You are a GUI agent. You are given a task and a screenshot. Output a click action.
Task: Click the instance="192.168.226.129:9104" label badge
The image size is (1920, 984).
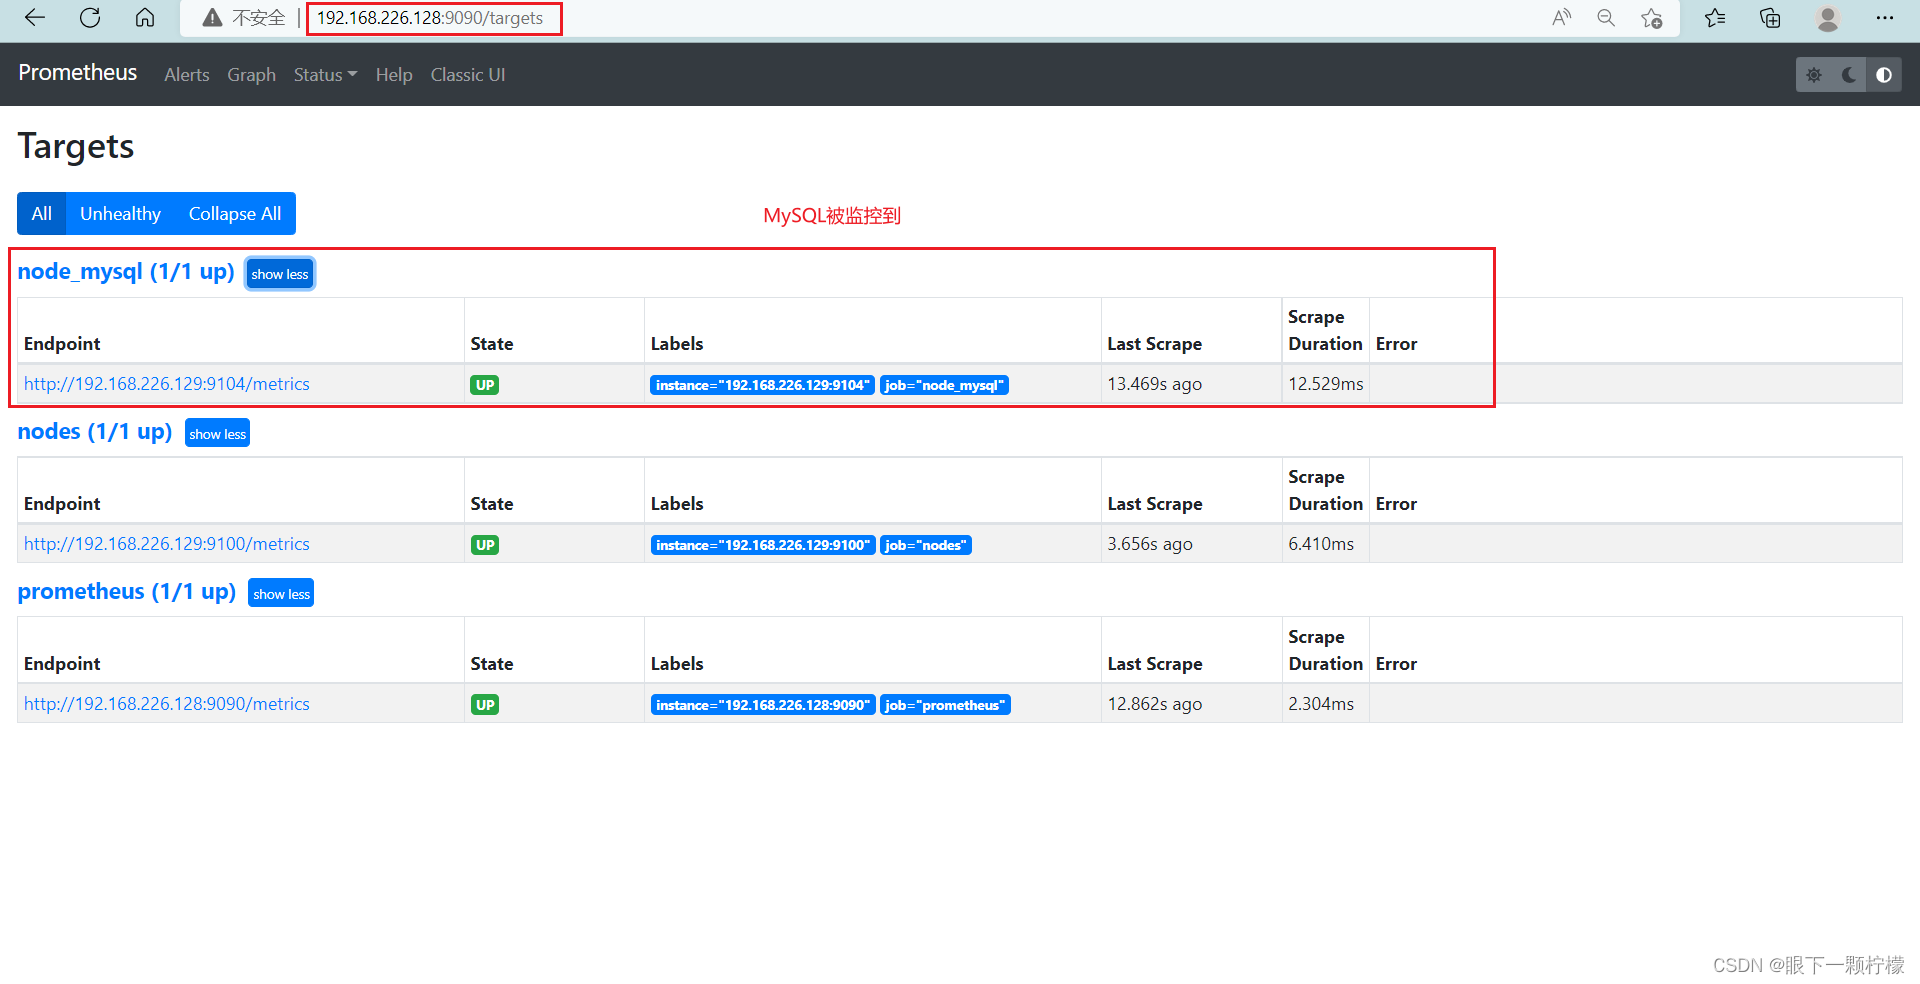763,385
